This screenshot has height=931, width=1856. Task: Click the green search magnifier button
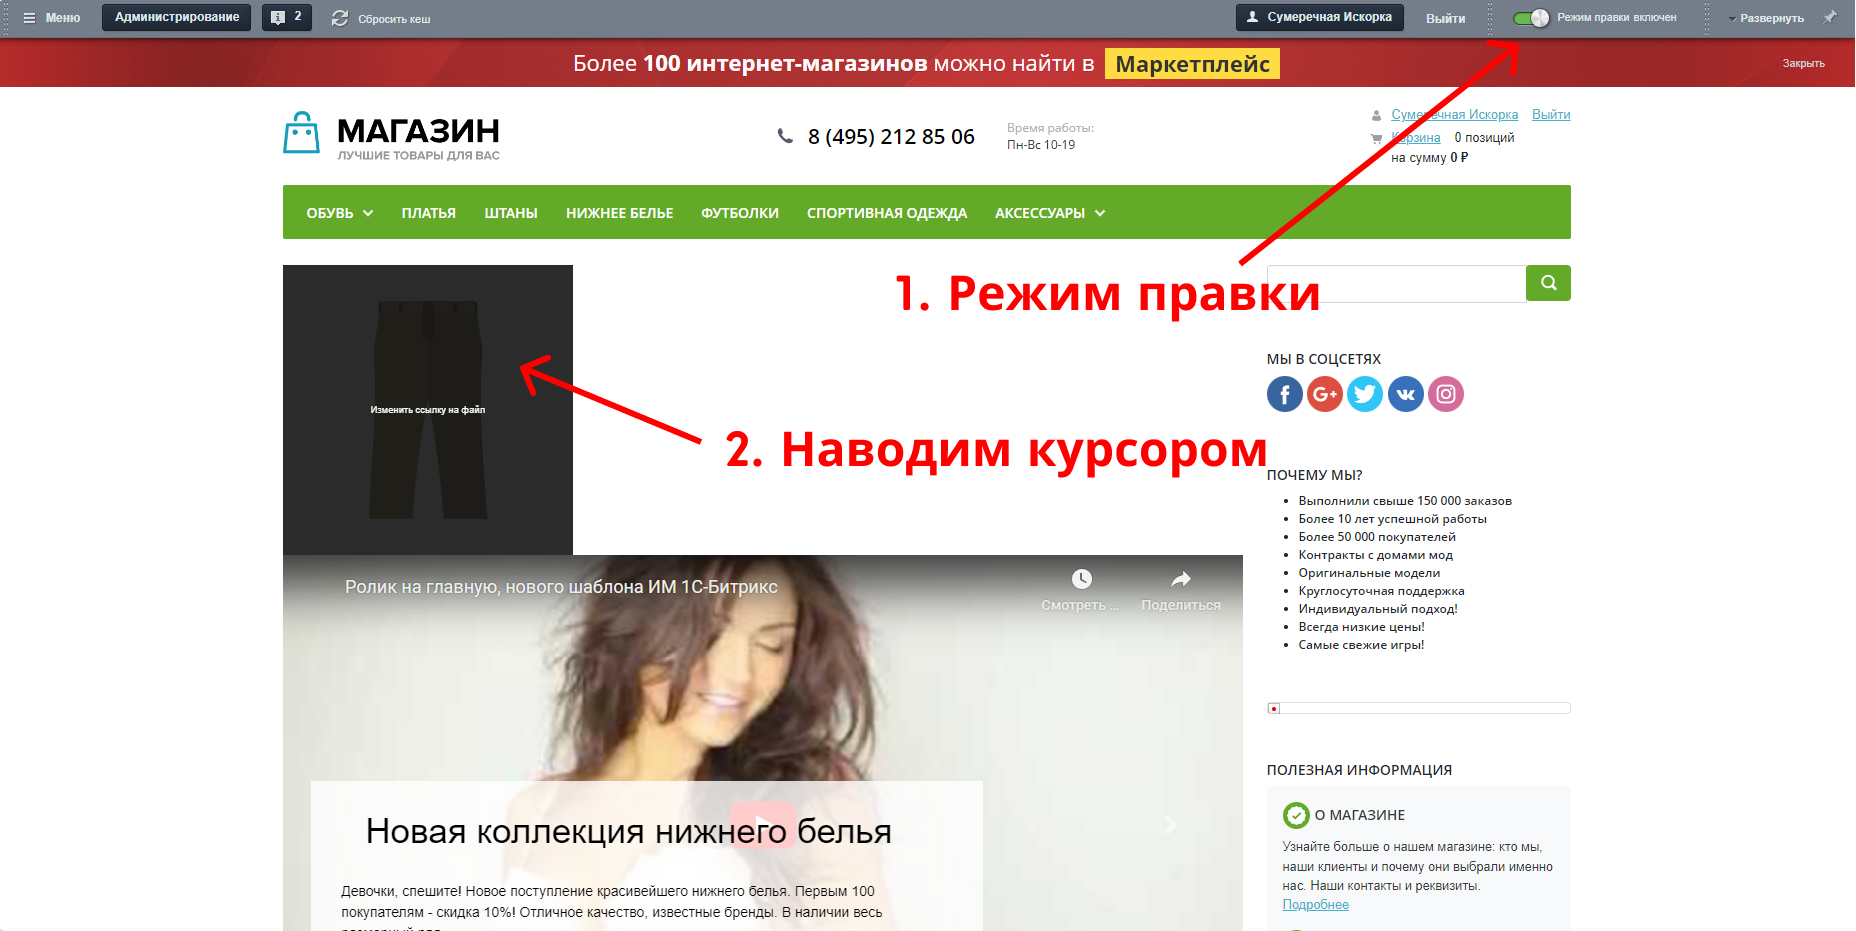point(1548,283)
